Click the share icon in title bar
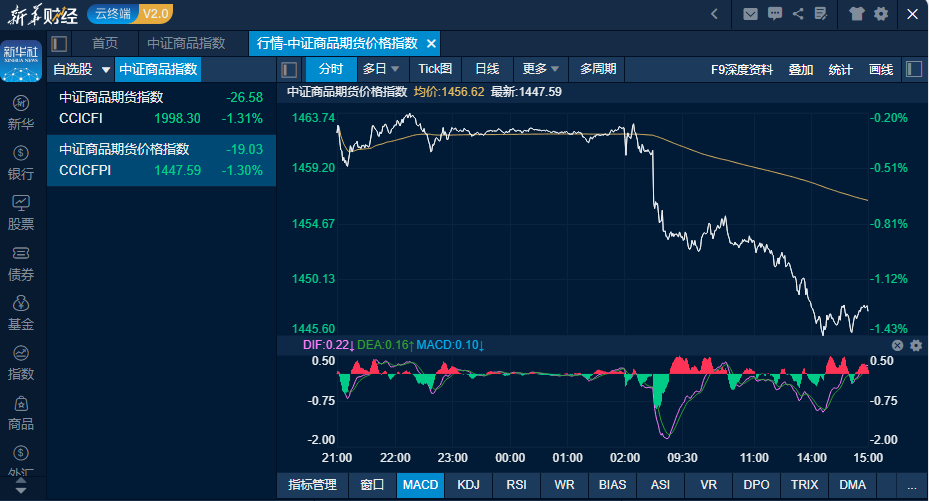This screenshot has height=501, width=929. 798,14
